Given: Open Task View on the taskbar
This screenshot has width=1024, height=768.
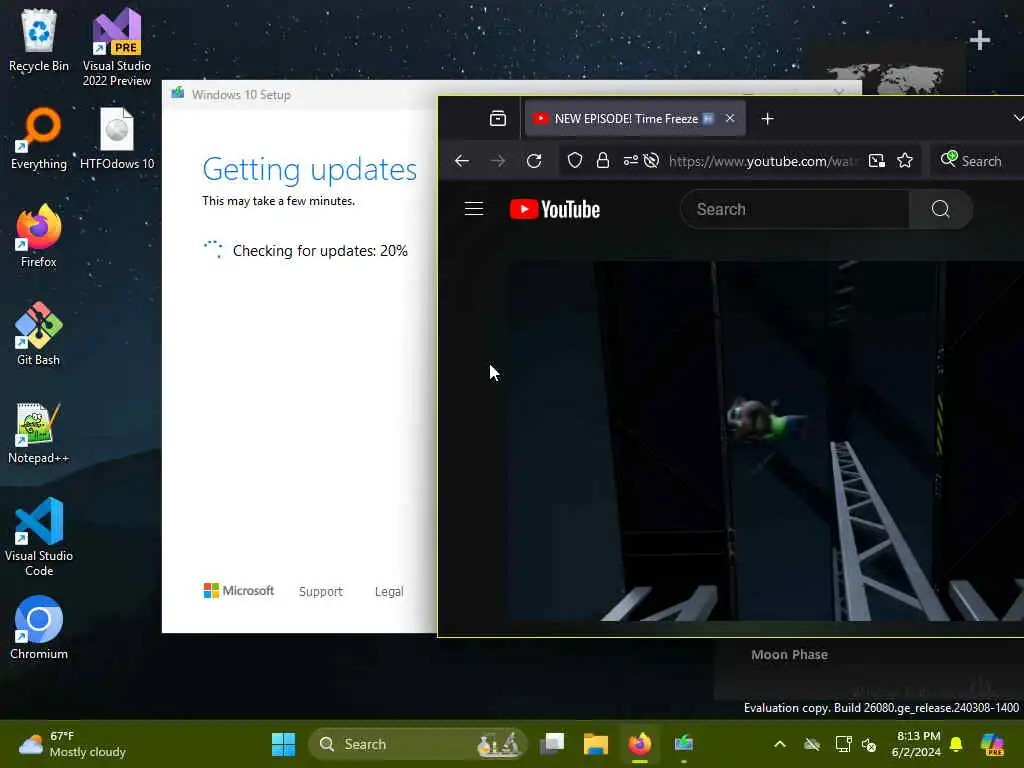Looking at the screenshot, I should [552, 744].
